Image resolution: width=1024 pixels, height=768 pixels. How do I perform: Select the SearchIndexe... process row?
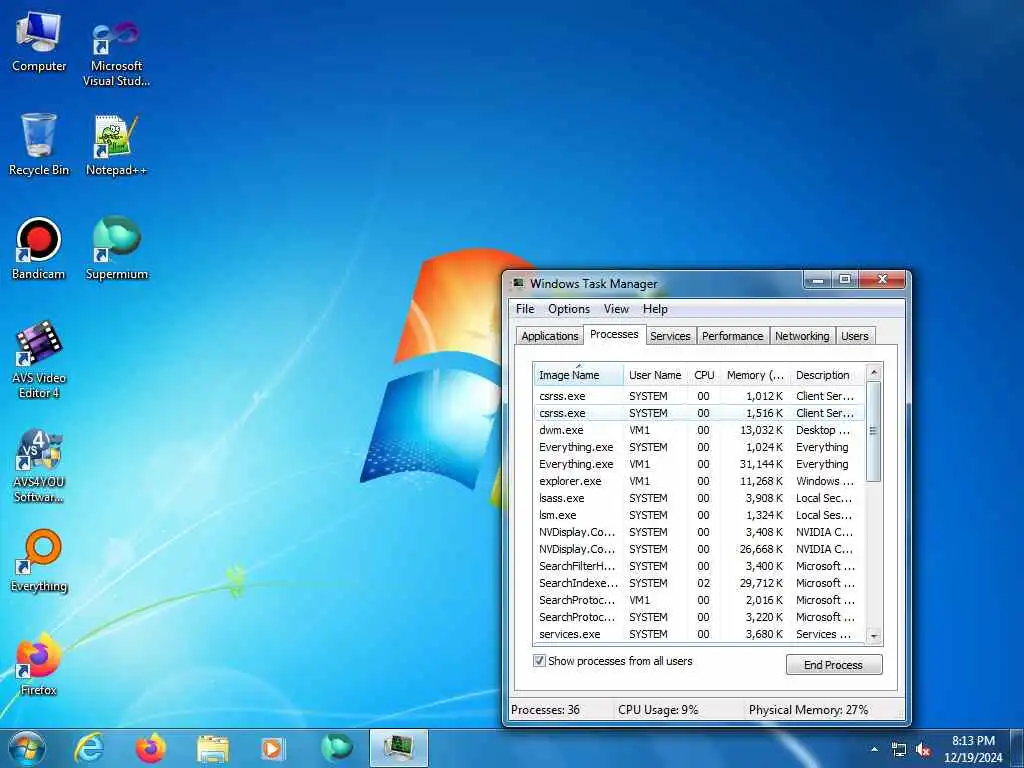tap(699, 583)
